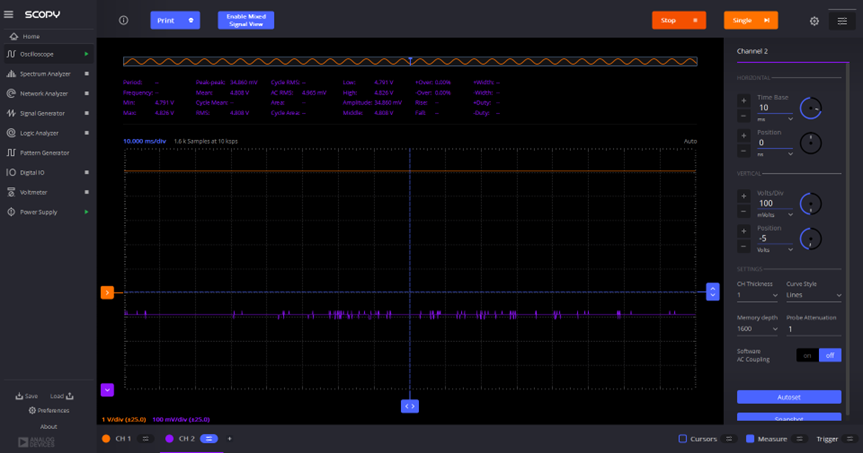Image resolution: width=863 pixels, height=453 pixels.
Task: Toggle the general settings sliders icon
Action: coord(842,21)
